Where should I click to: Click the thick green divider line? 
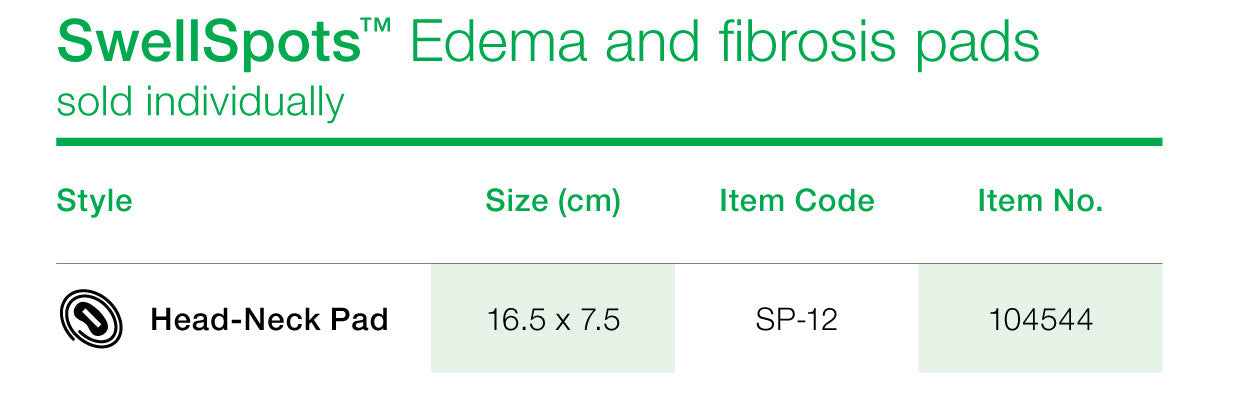click(609, 142)
